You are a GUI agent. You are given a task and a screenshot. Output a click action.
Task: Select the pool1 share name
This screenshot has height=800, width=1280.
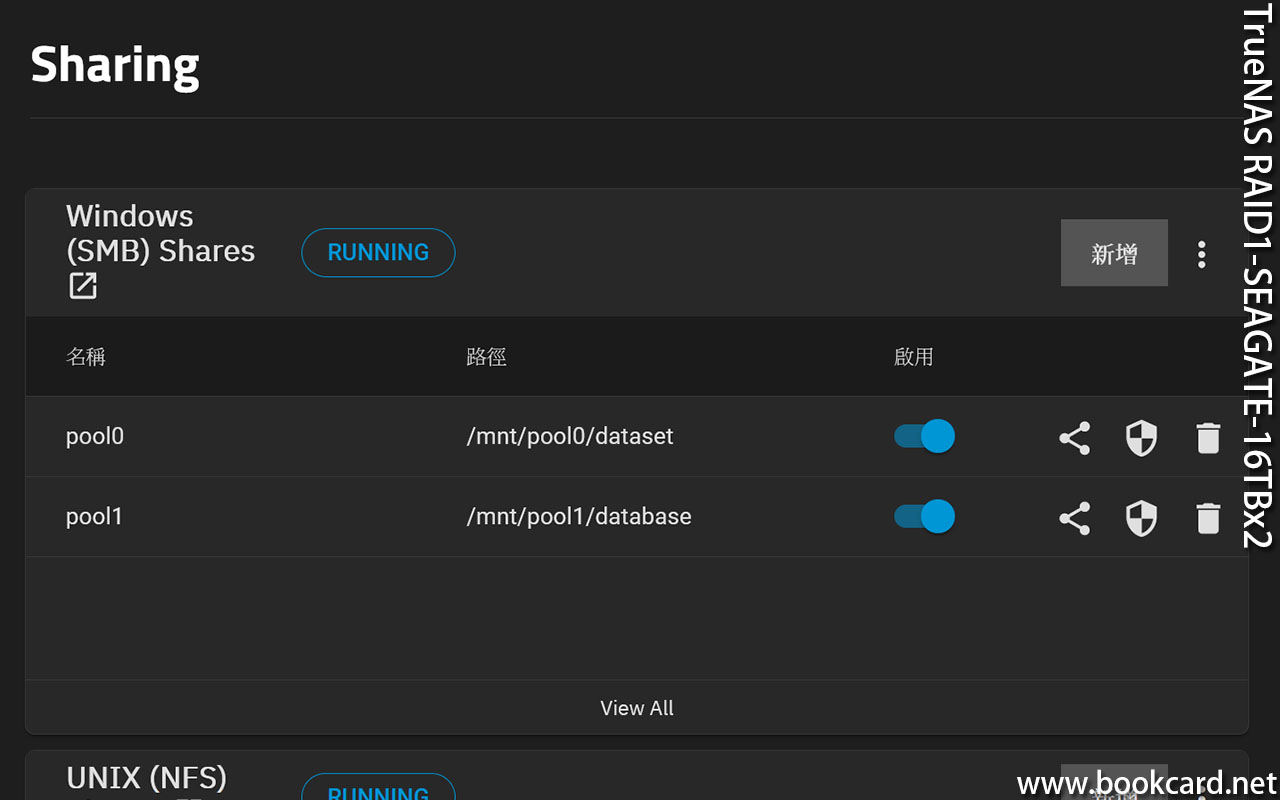click(94, 517)
